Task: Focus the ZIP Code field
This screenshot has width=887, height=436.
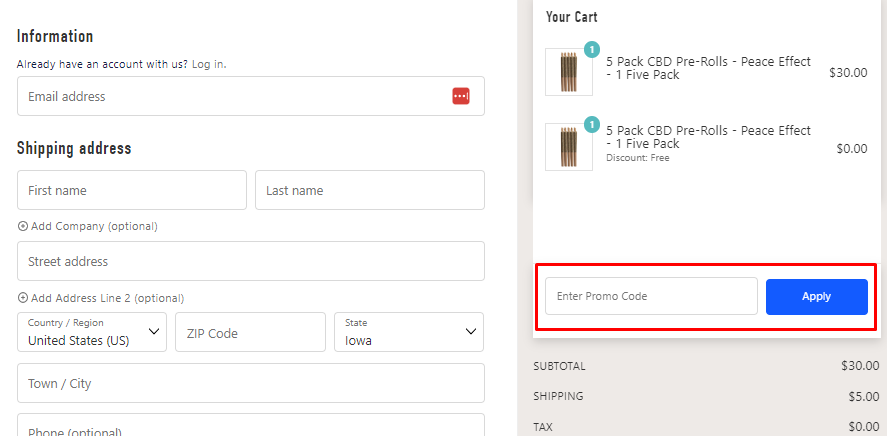Action: pos(250,332)
